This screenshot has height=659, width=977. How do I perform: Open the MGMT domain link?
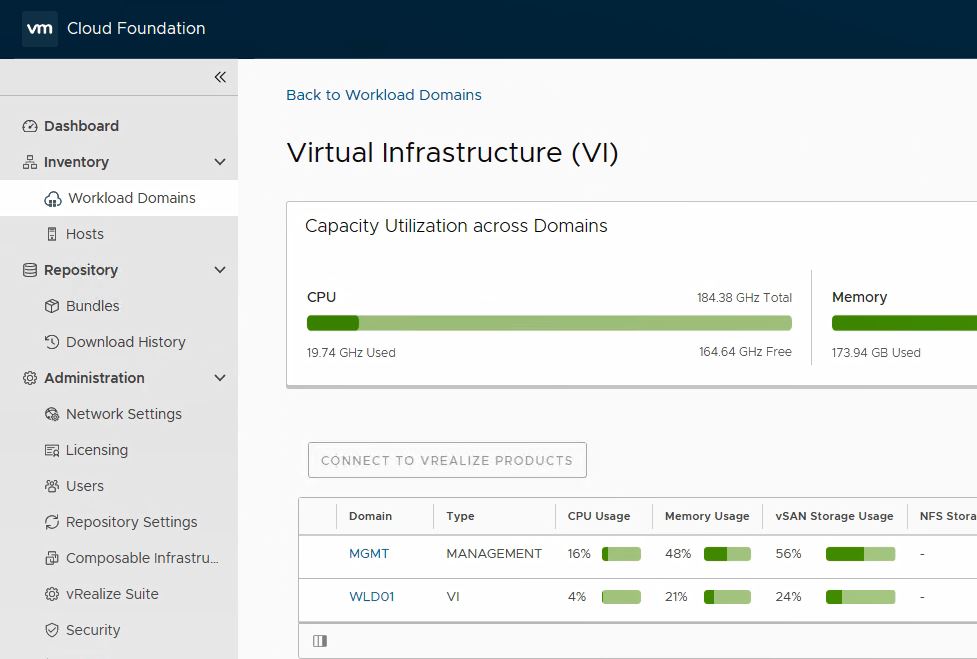coord(368,554)
